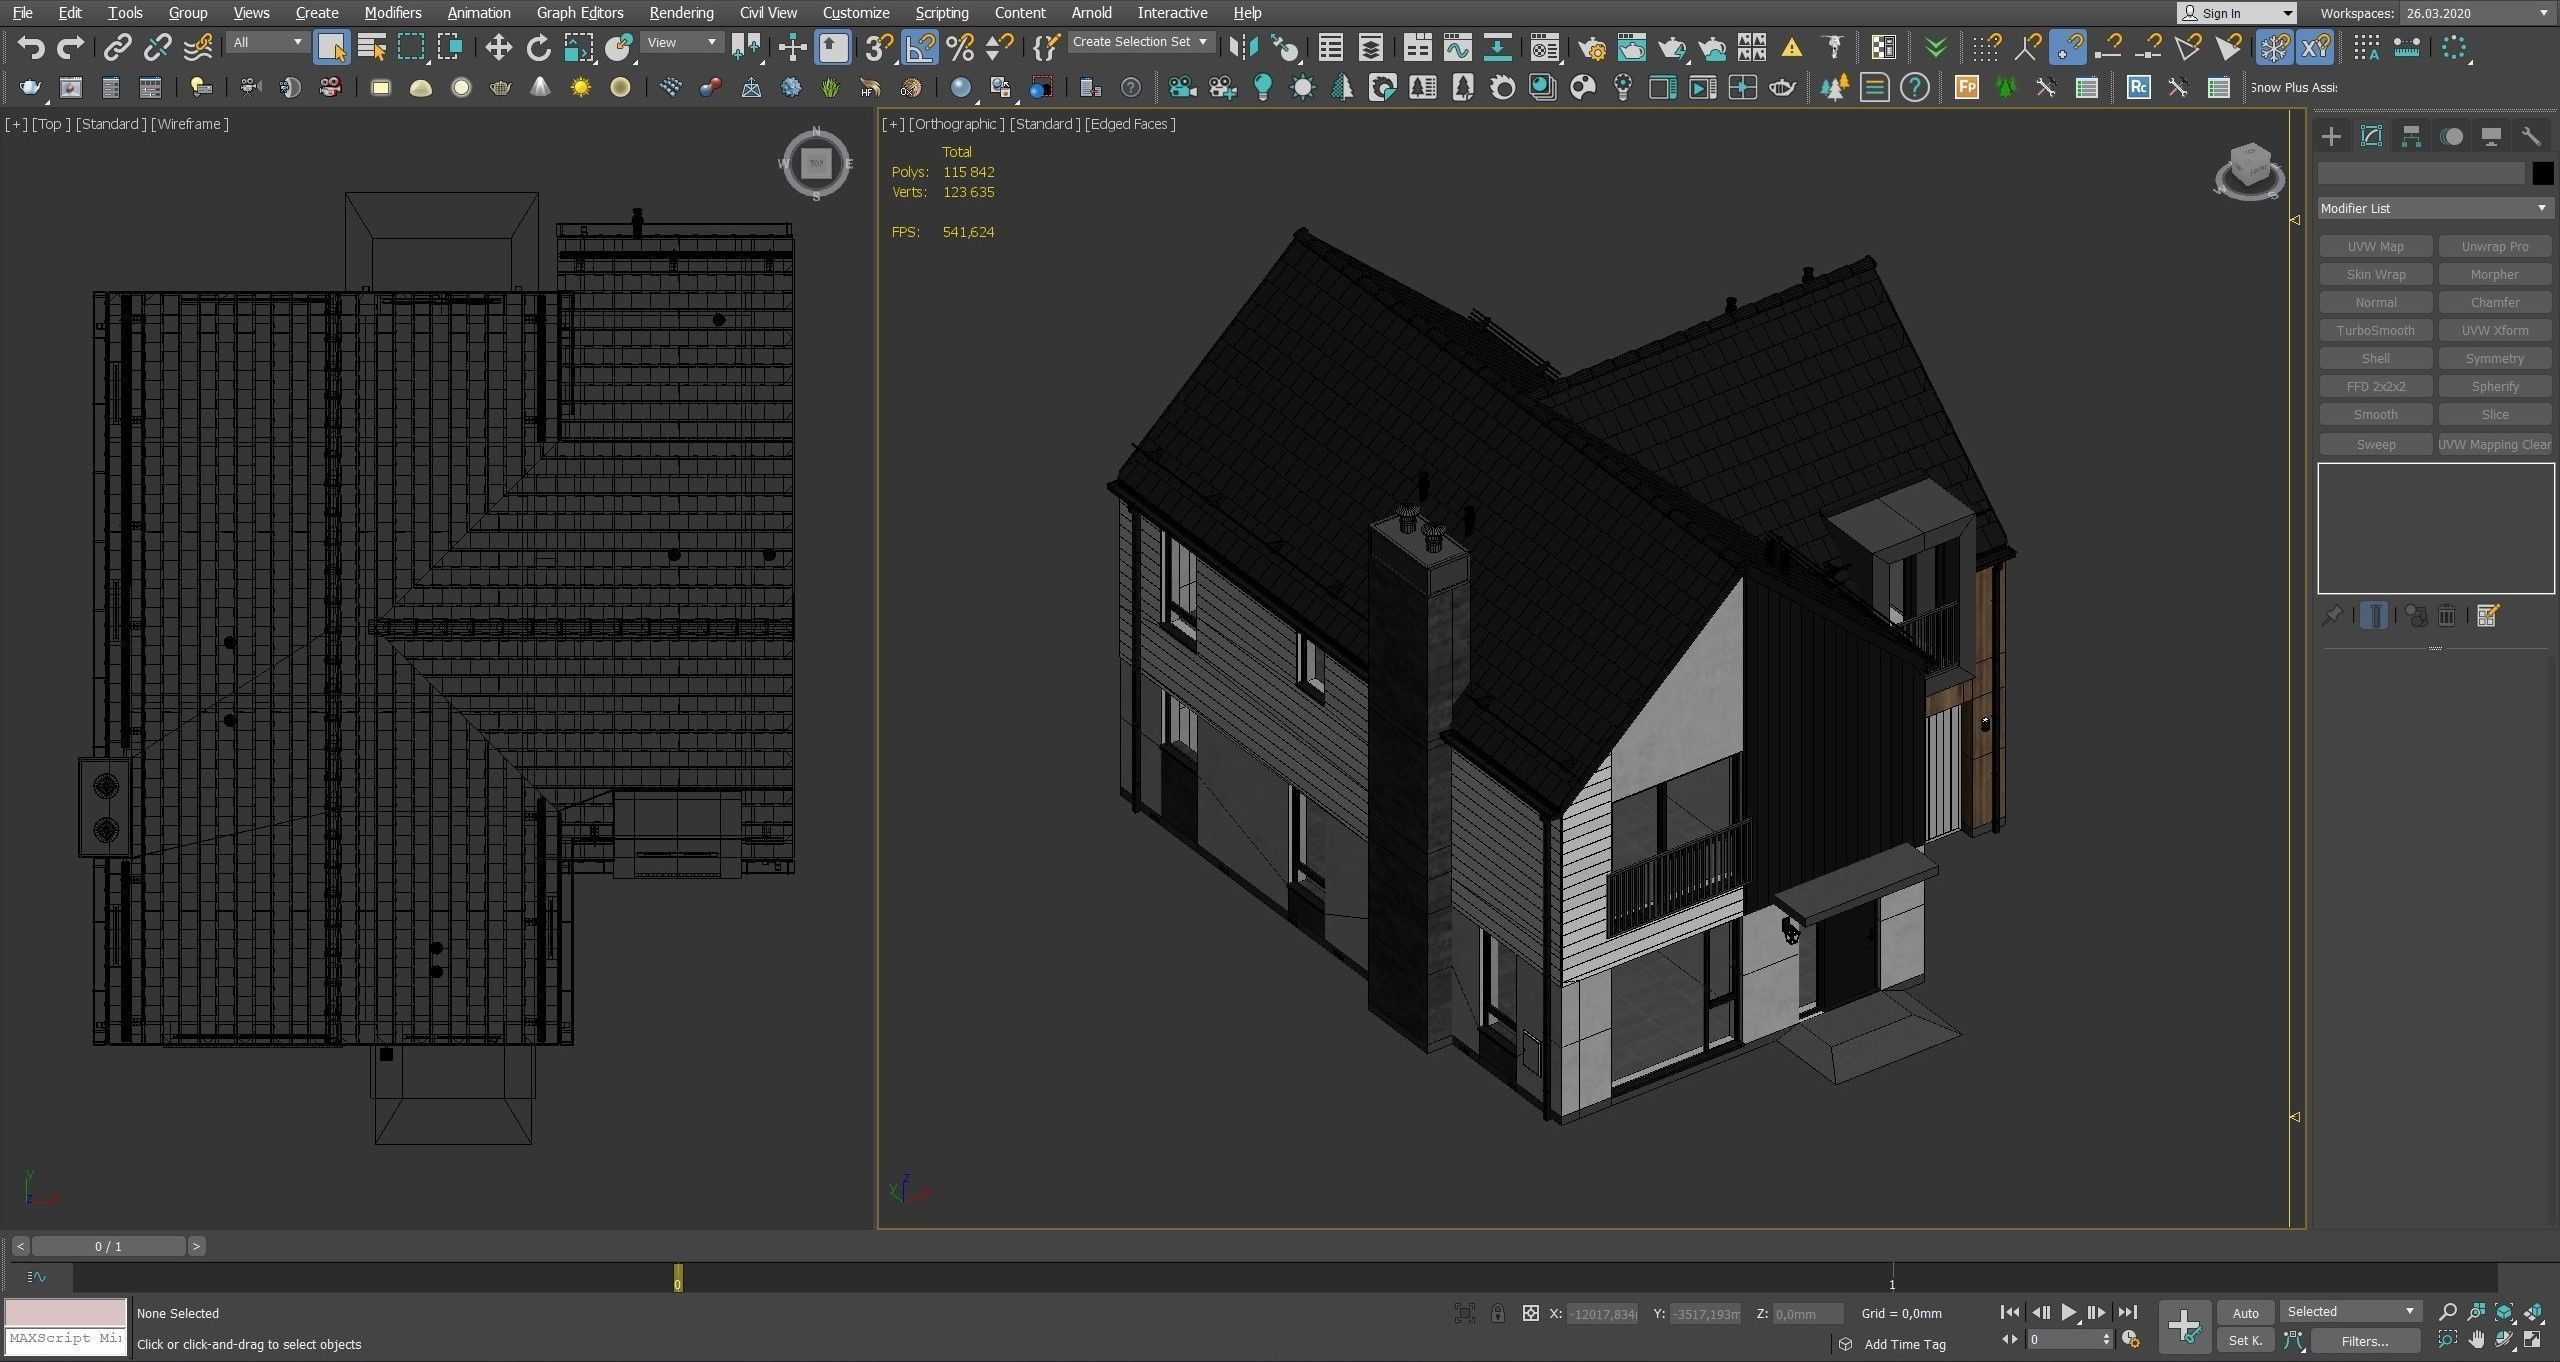Open the View reference coordinate dropdown
Screen dimensions: 2560x1362
coord(681,42)
